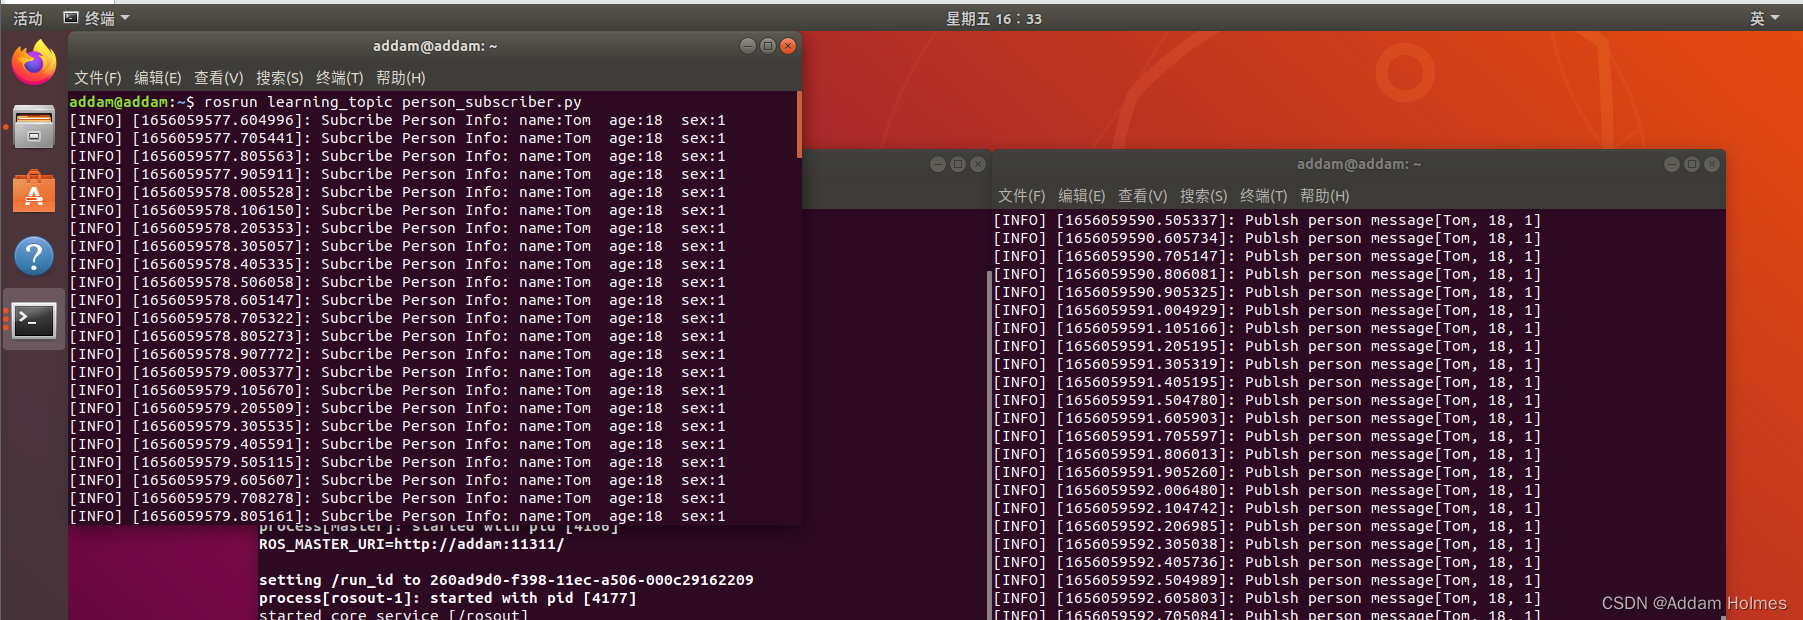Maximize the middle roscore terminal window
1803x620 pixels.
(x=958, y=164)
